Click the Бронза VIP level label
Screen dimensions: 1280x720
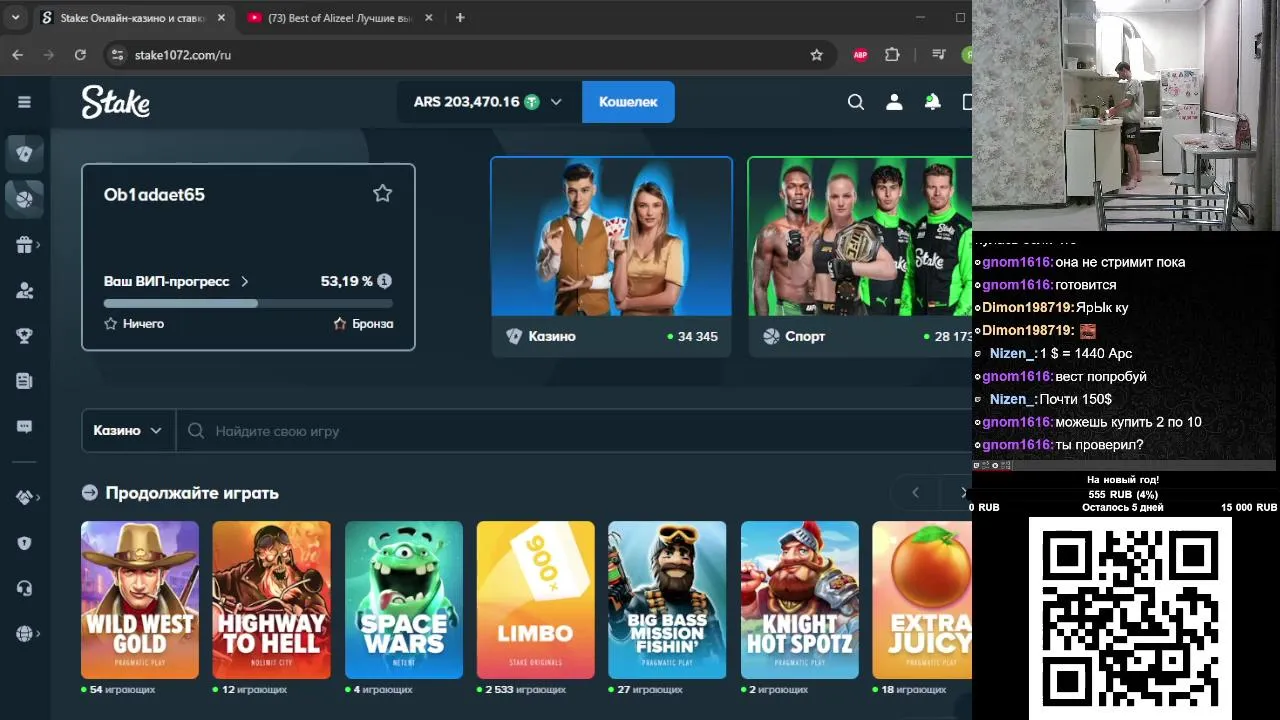click(x=372, y=324)
